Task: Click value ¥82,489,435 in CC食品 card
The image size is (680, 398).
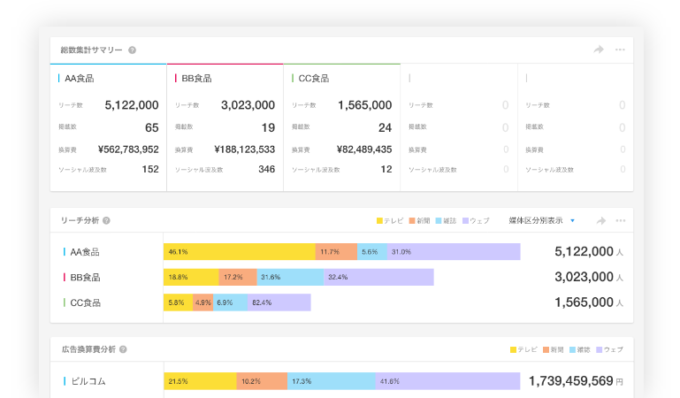Action: click(x=364, y=150)
